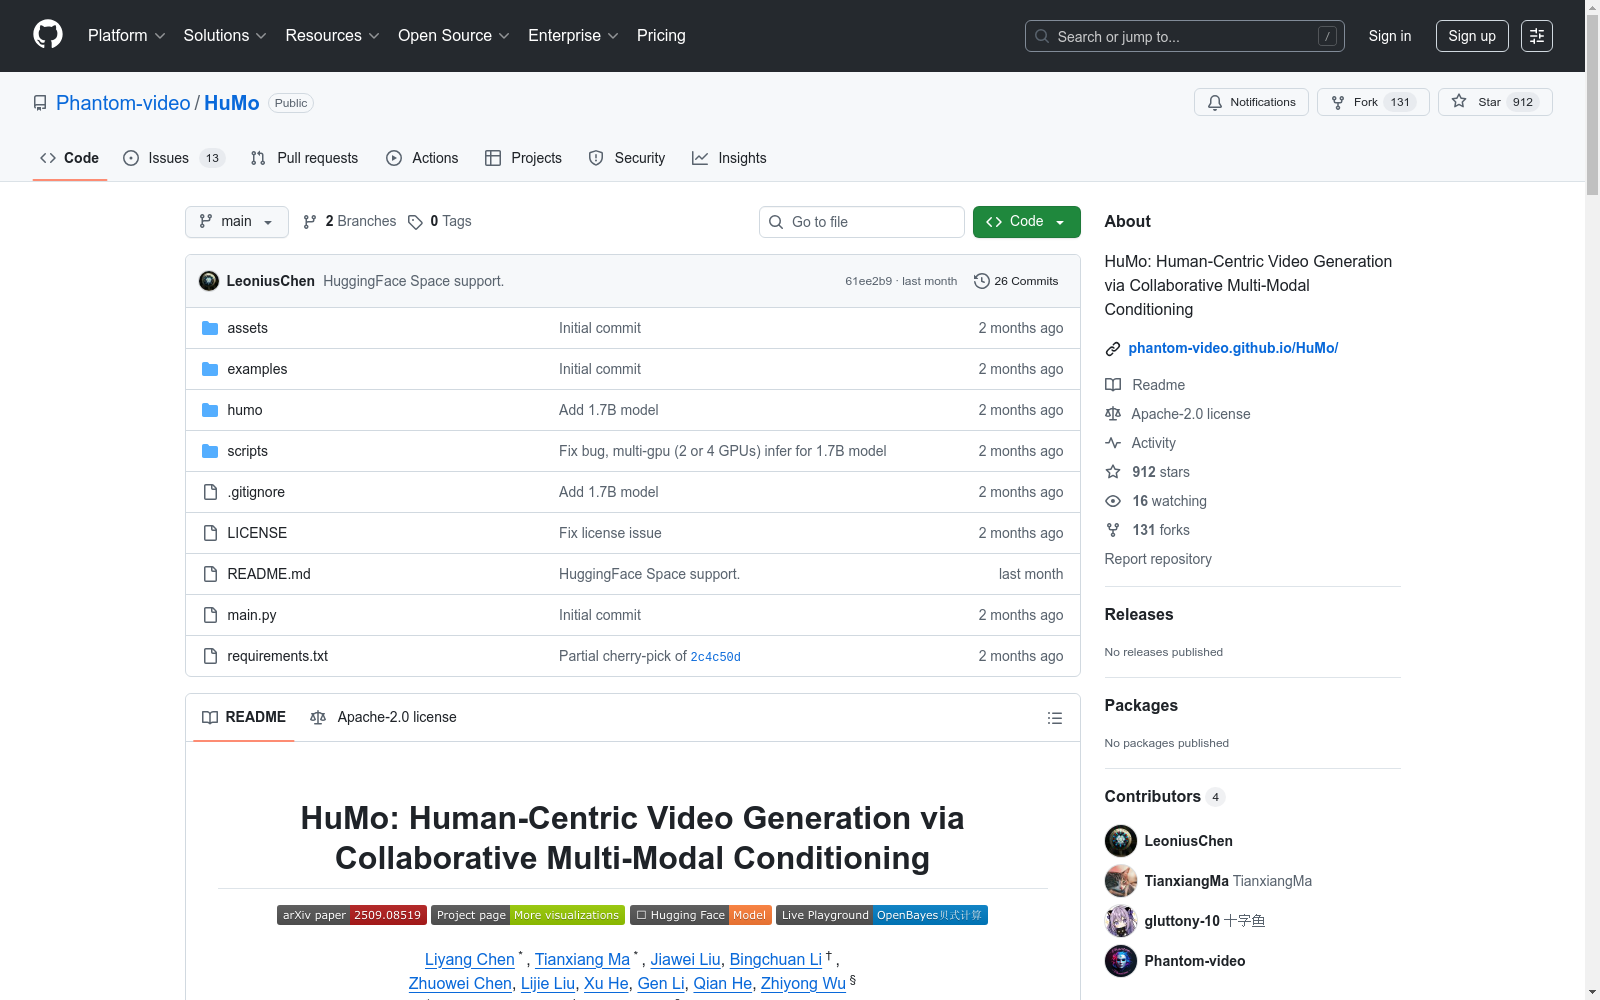Click the Sign in link

[1390, 36]
